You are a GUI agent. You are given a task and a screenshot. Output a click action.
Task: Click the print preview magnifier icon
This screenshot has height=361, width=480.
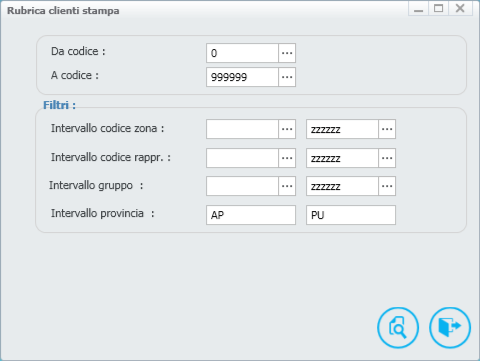click(398, 328)
